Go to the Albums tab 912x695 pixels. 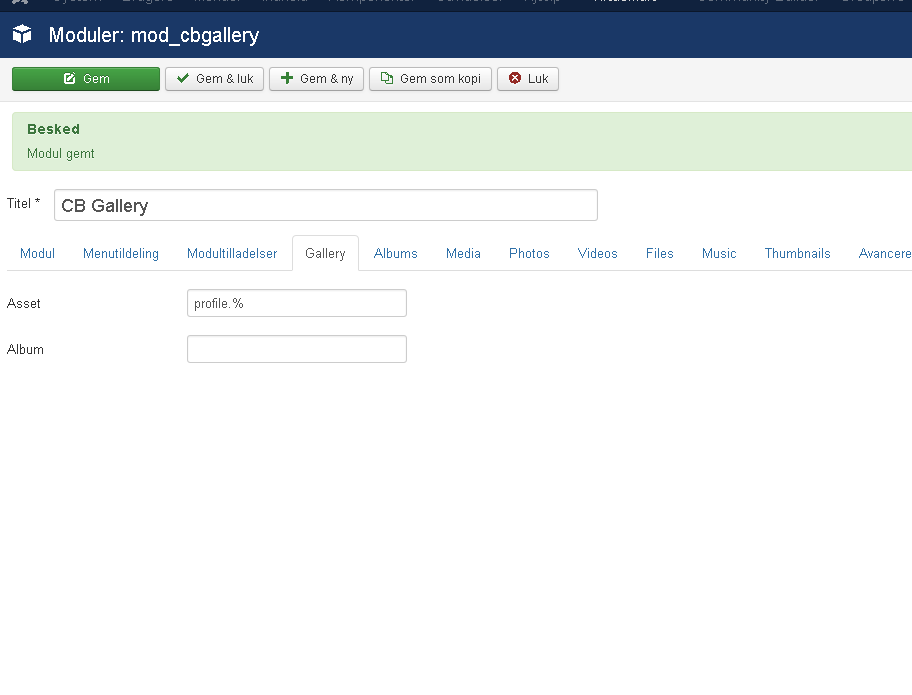click(396, 254)
